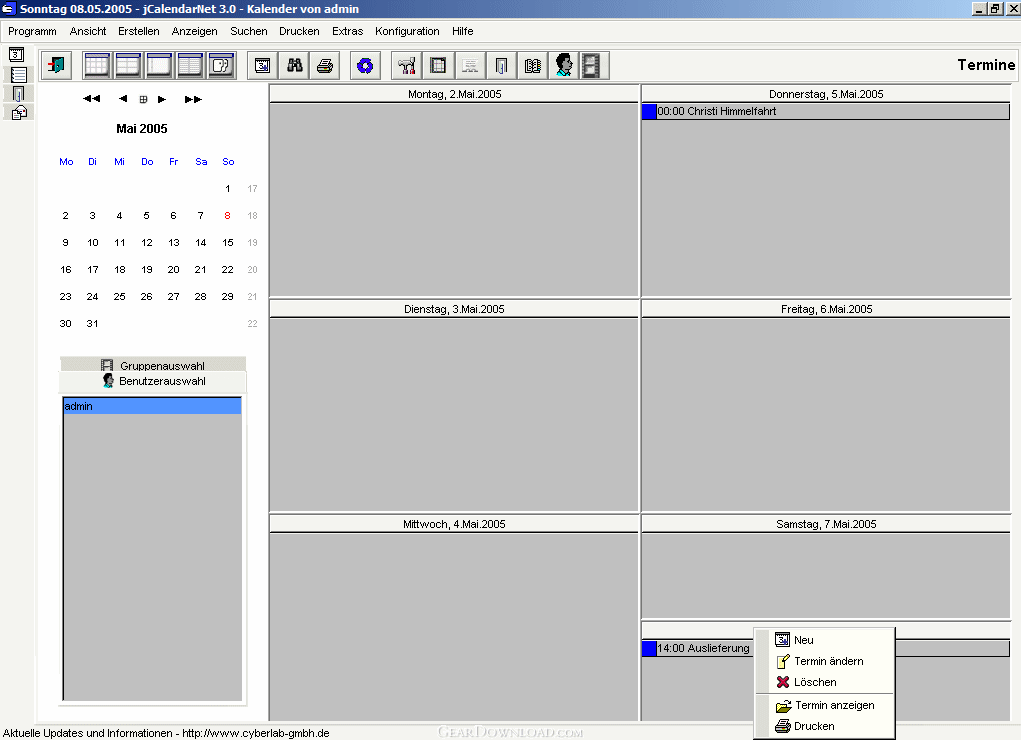The image size is (1021, 740).
Task: Click the greyed document toolbar icon
Action: coord(469,65)
